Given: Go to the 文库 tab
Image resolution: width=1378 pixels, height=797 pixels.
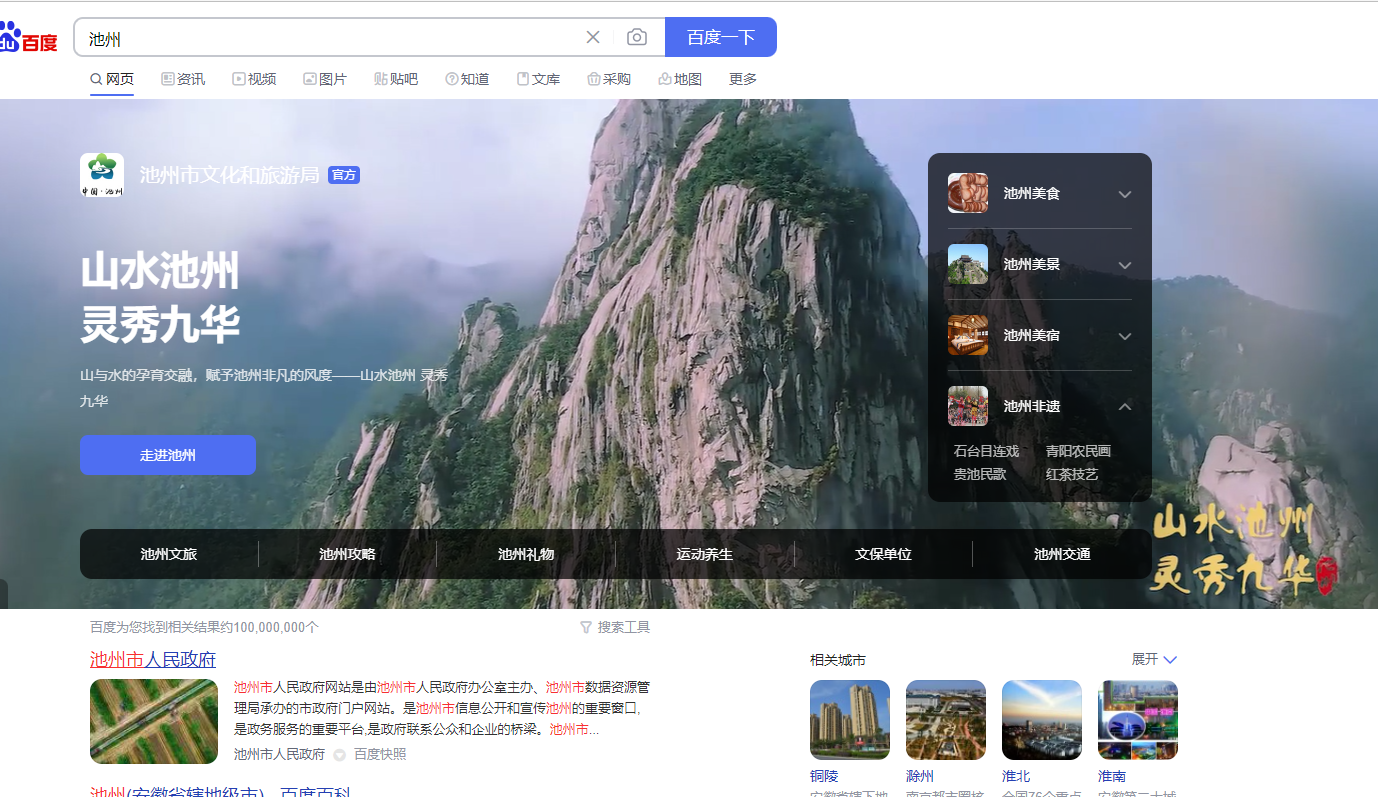Looking at the screenshot, I should [x=538, y=79].
